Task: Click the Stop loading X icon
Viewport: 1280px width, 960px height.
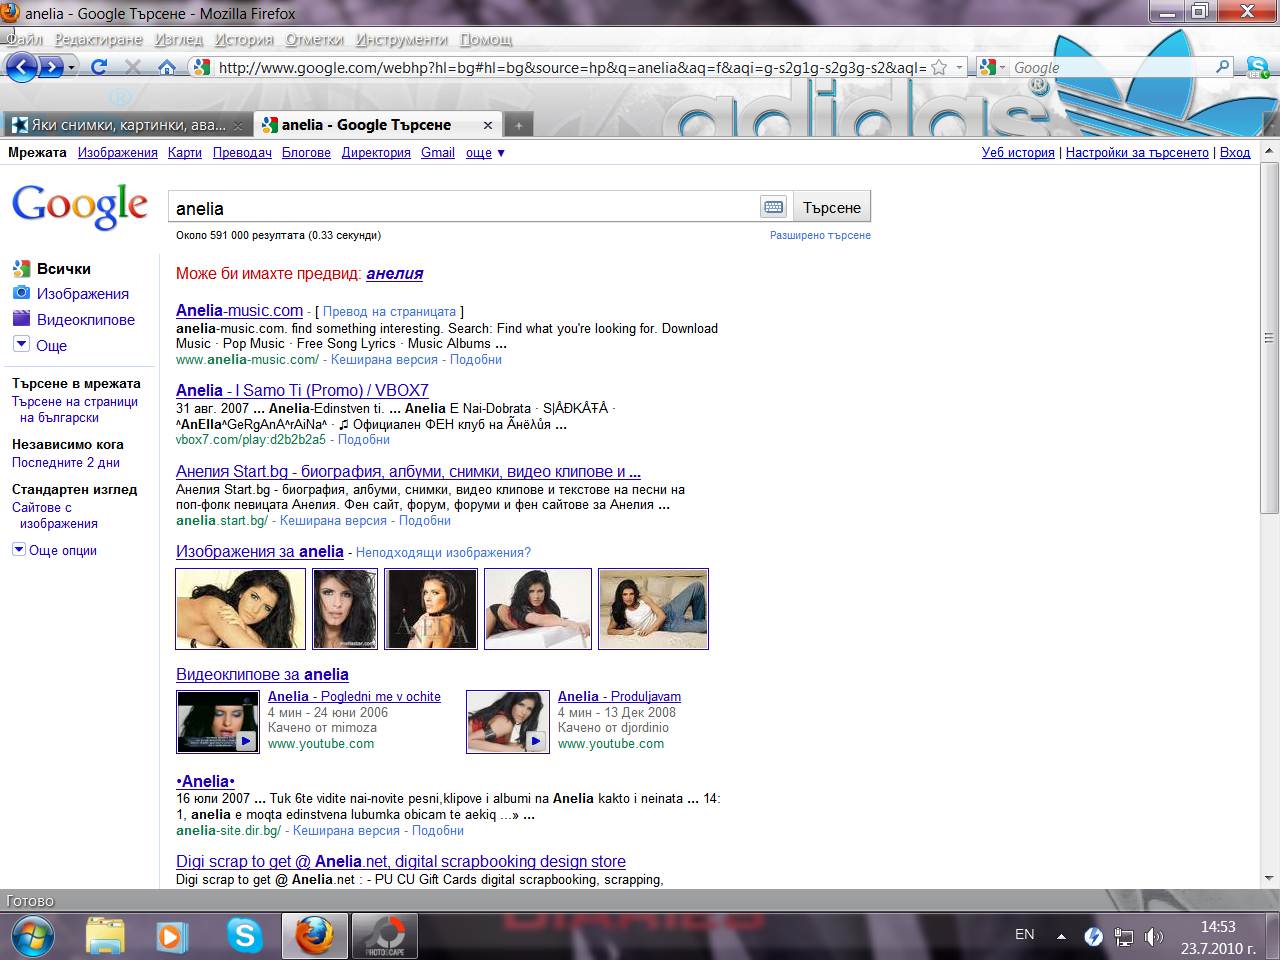Action: pyautogui.click(x=132, y=67)
